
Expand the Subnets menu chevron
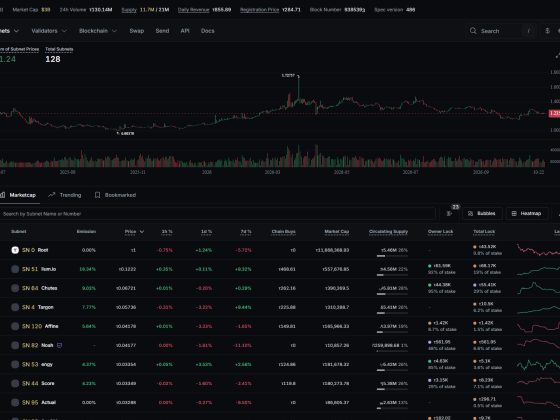coord(16,31)
